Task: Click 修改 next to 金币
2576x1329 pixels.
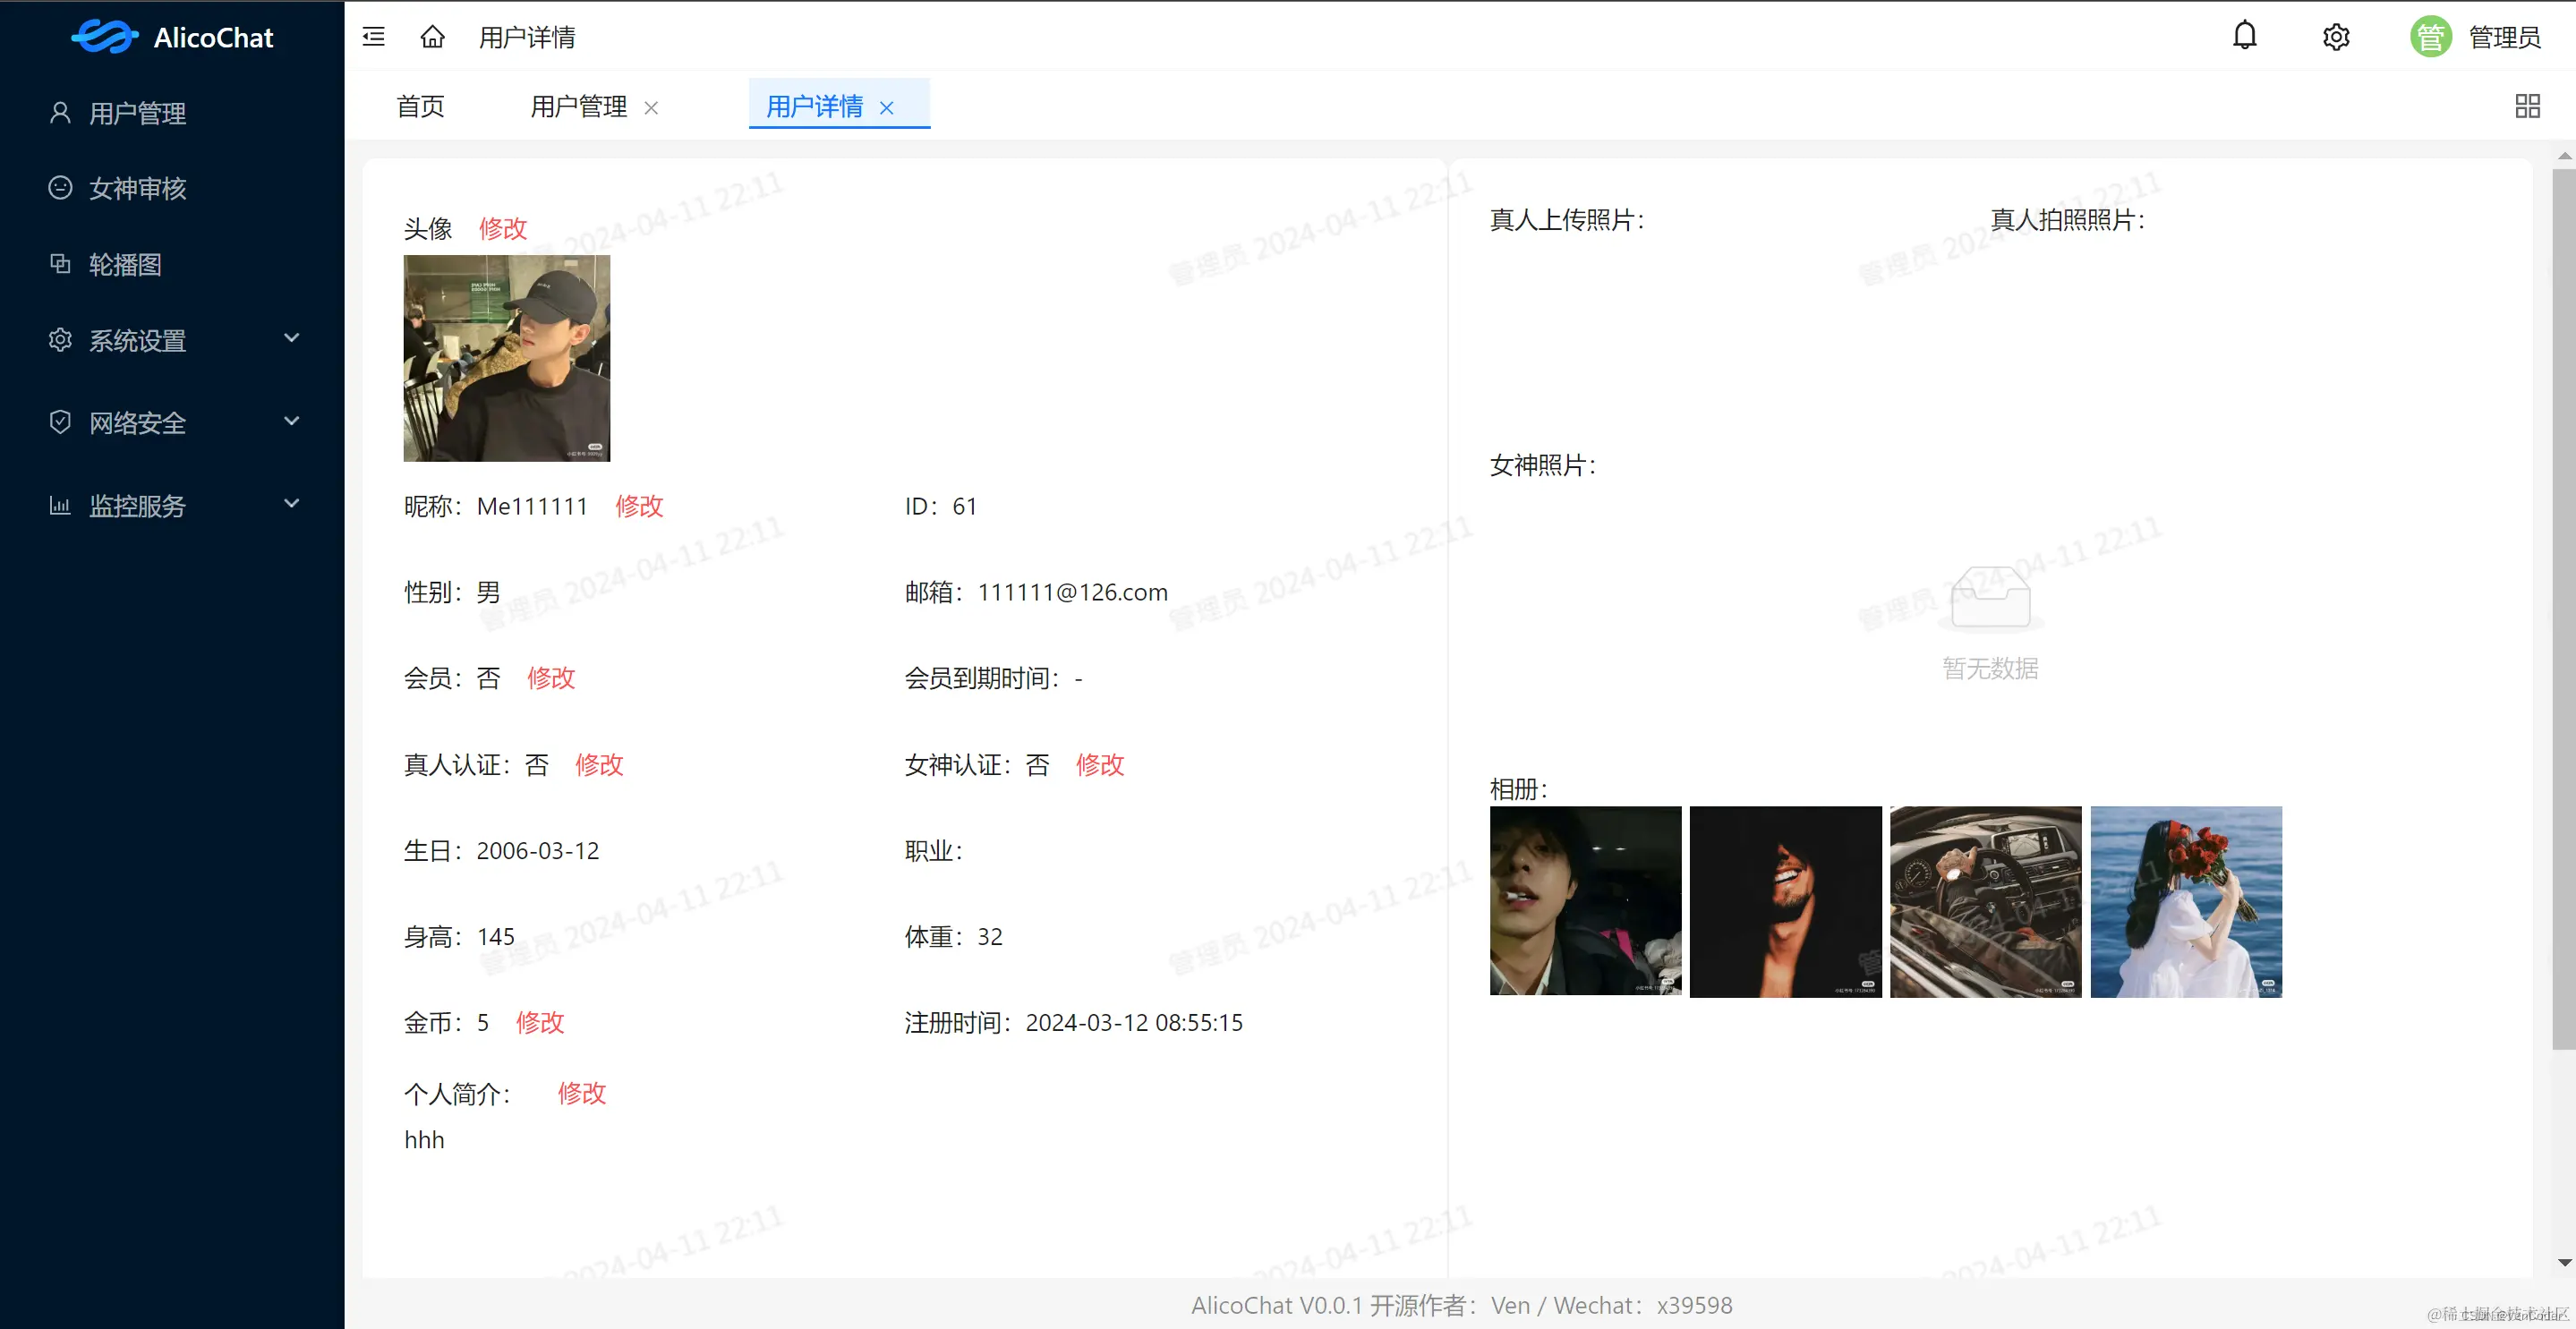Action: tap(540, 1022)
